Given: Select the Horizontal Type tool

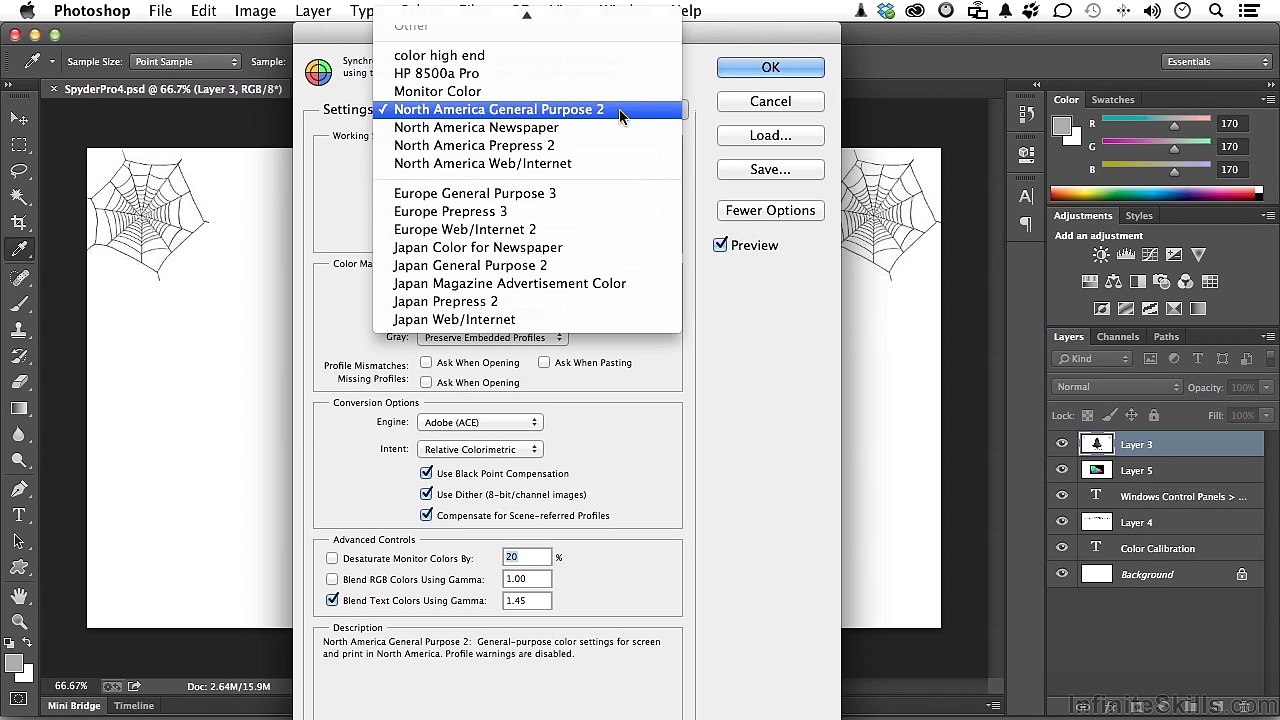Looking at the screenshot, I should (x=19, y=515).
